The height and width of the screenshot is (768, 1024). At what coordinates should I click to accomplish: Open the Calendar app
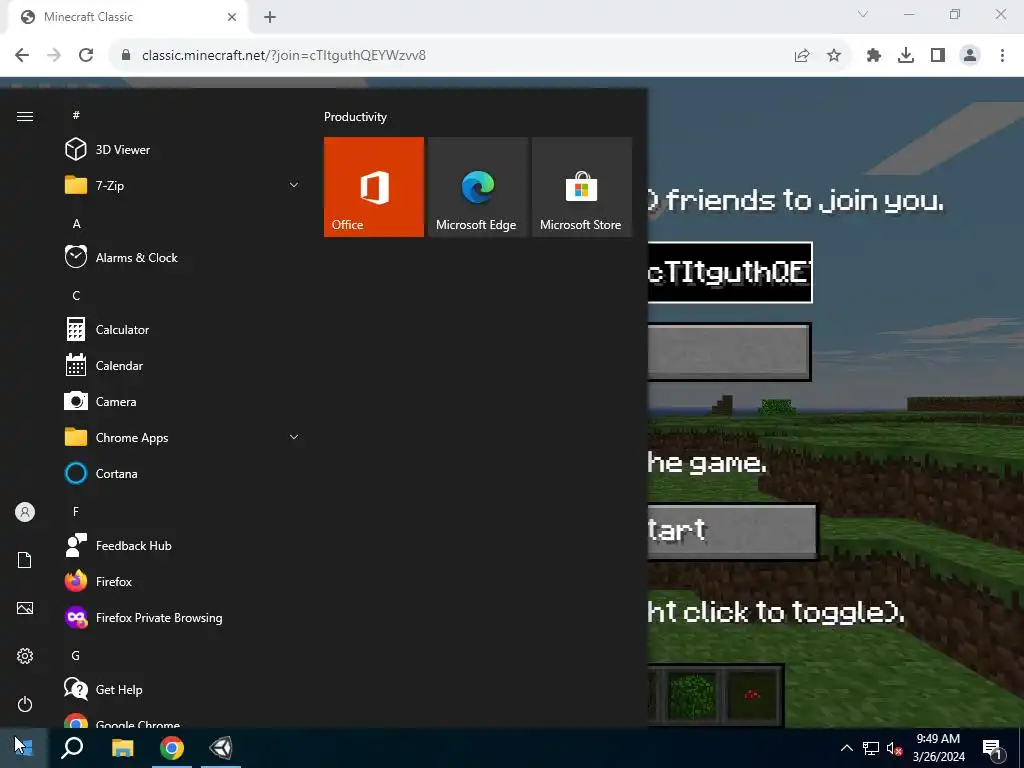click(x=183, y=366)
